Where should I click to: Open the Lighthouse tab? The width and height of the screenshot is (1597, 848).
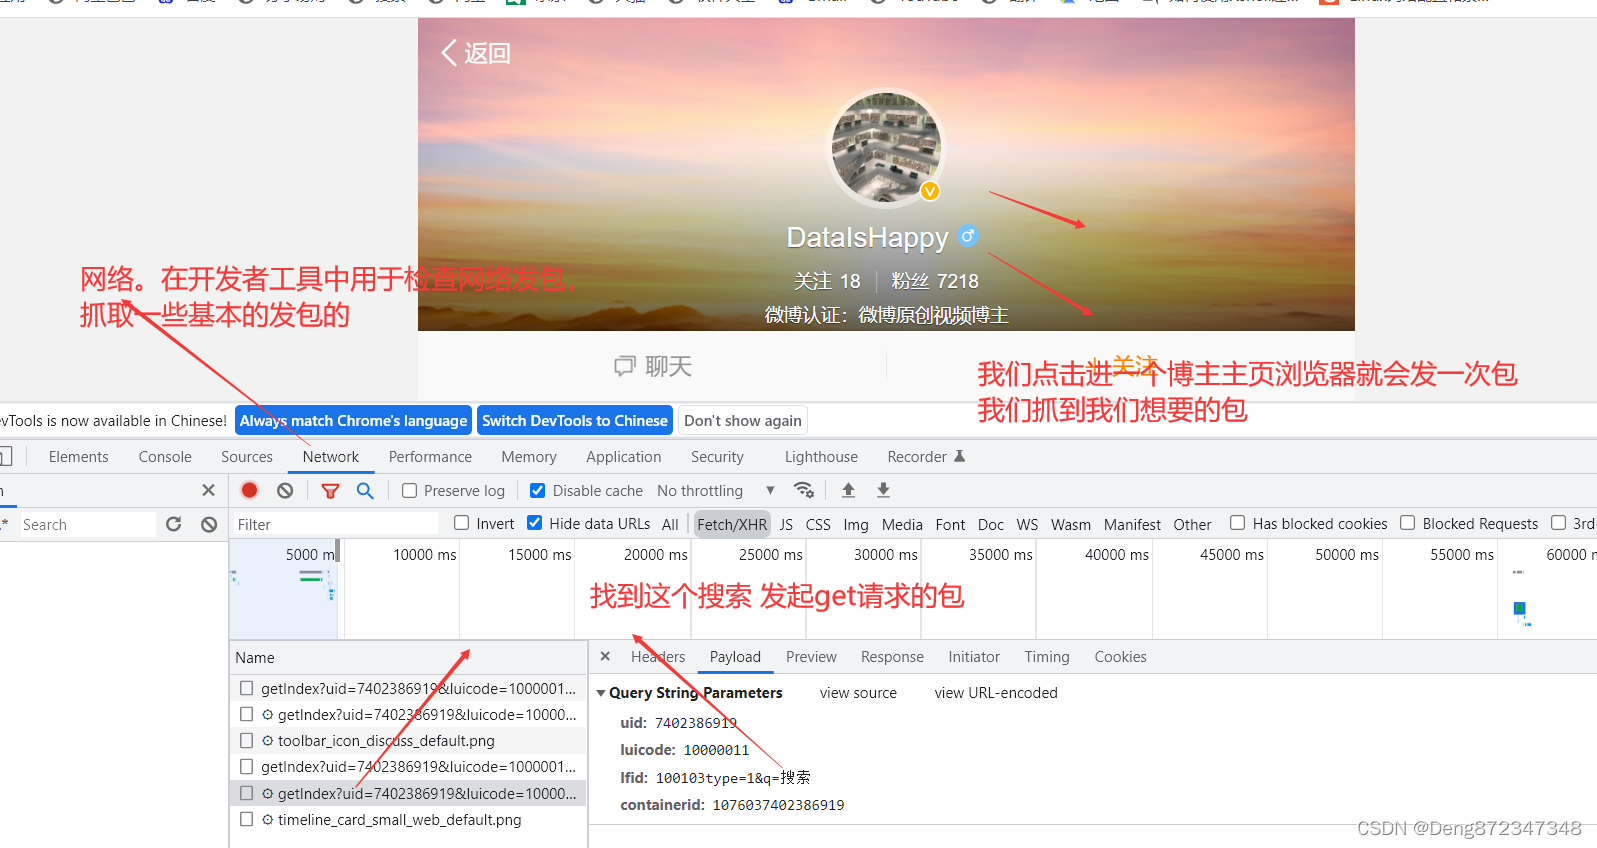tap(821, 457)
